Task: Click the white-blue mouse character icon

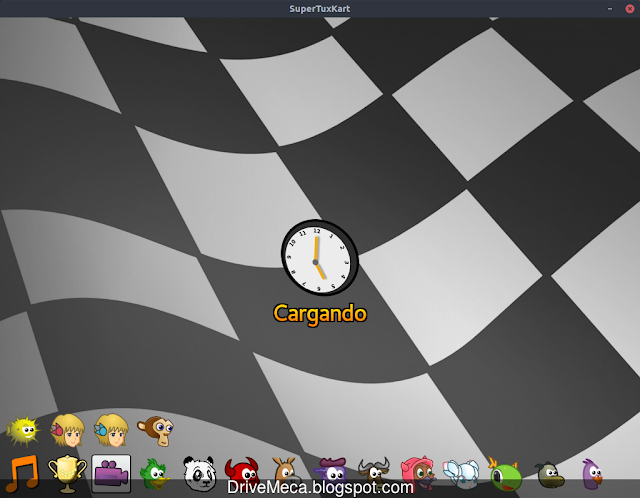Action: click(x=461, y=474)
